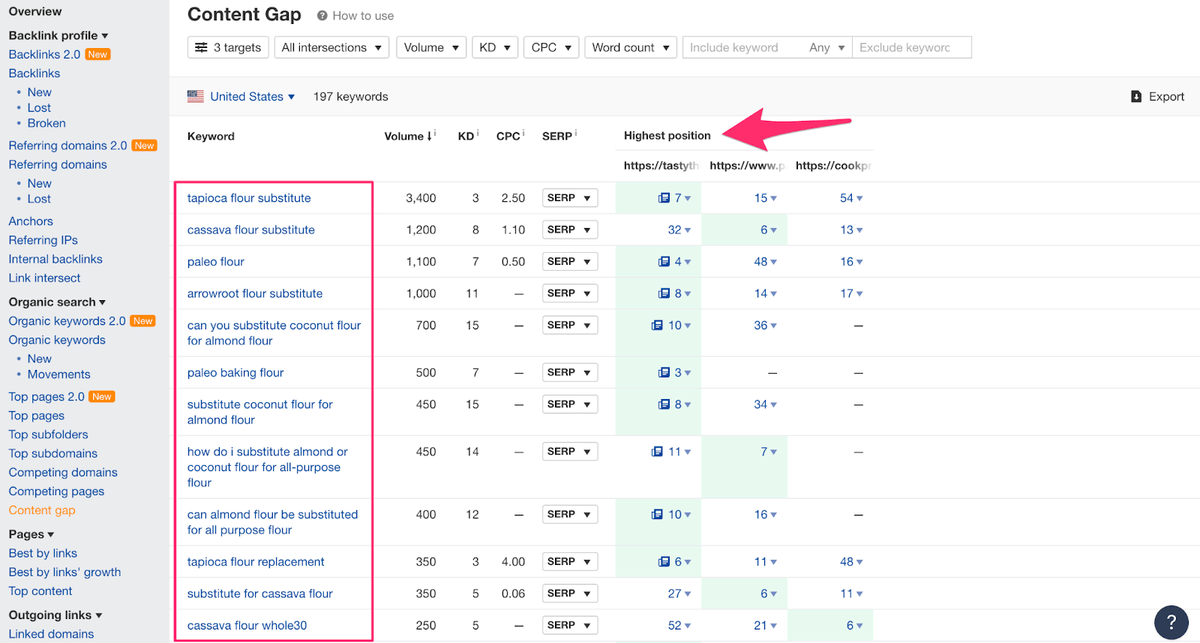Image resolution: width=1200 pixels, height=643 pixels.
Task: Open Organic keywords 2.0 report
Action: [x=67, y=321]
